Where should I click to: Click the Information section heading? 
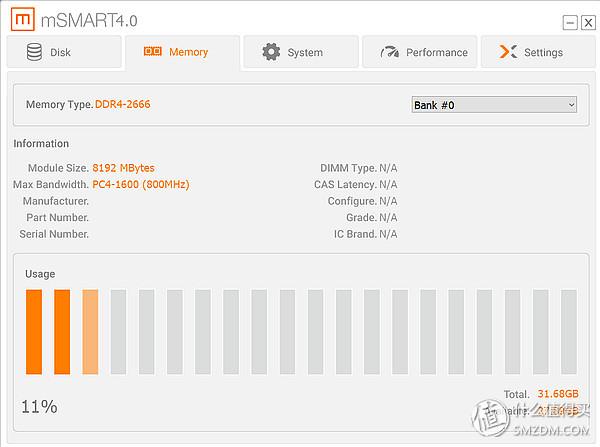click(x=41, y=144)
